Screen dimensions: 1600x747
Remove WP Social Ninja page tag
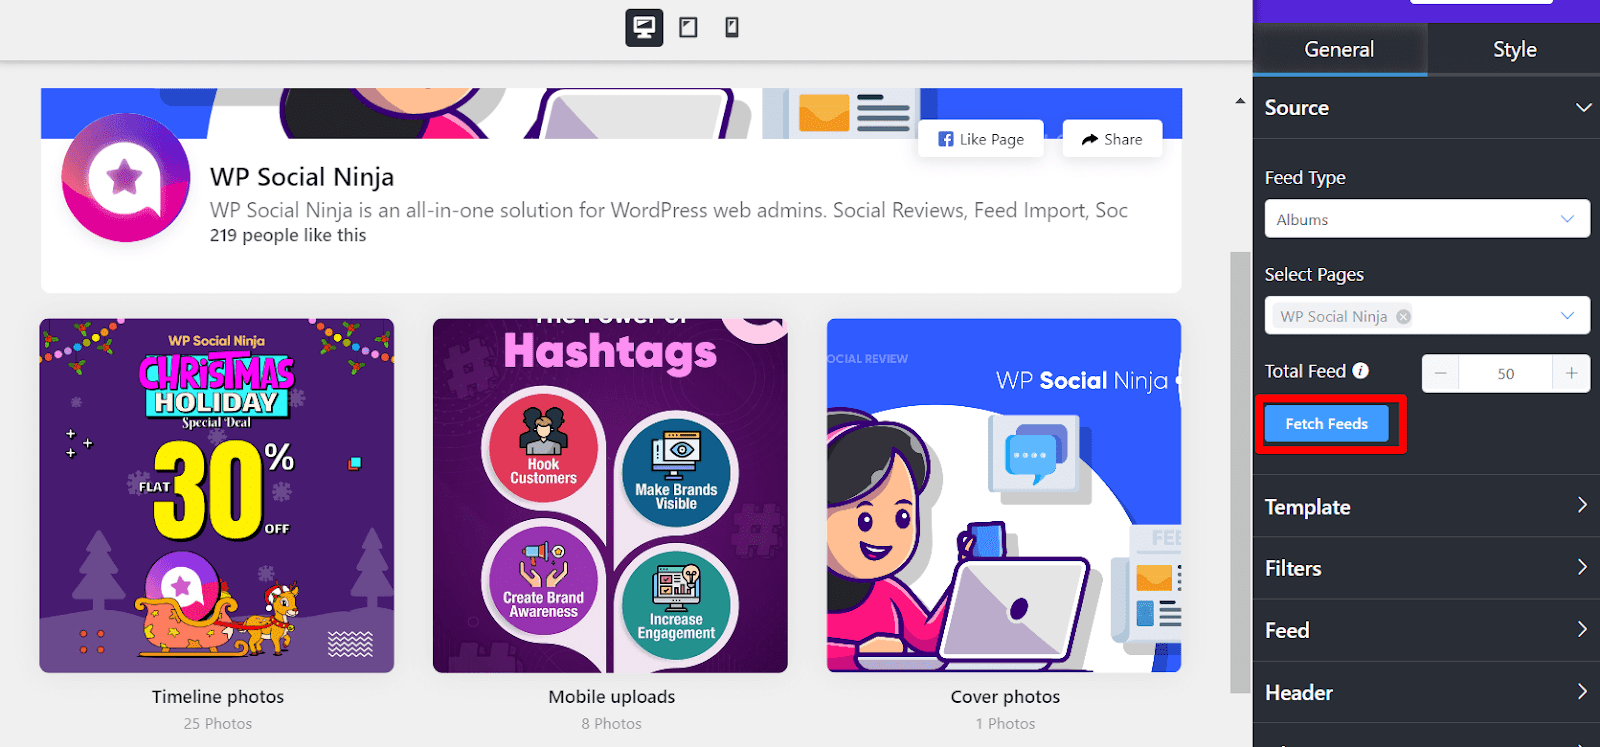click(x=1404, y=317)
